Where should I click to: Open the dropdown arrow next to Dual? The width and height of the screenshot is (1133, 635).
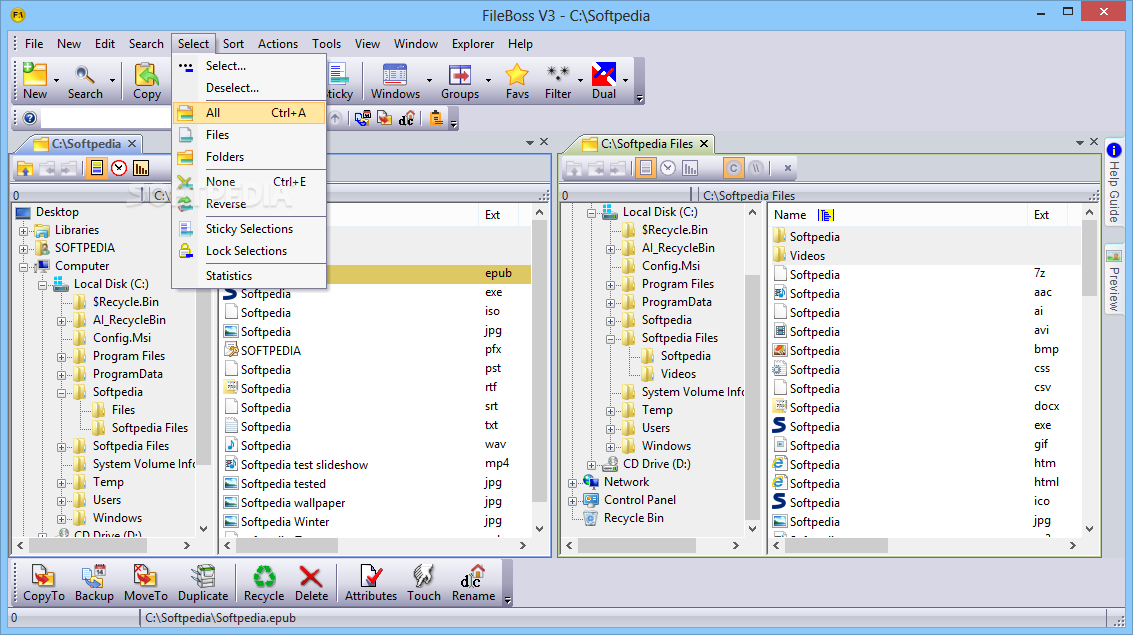pos(625,81)
